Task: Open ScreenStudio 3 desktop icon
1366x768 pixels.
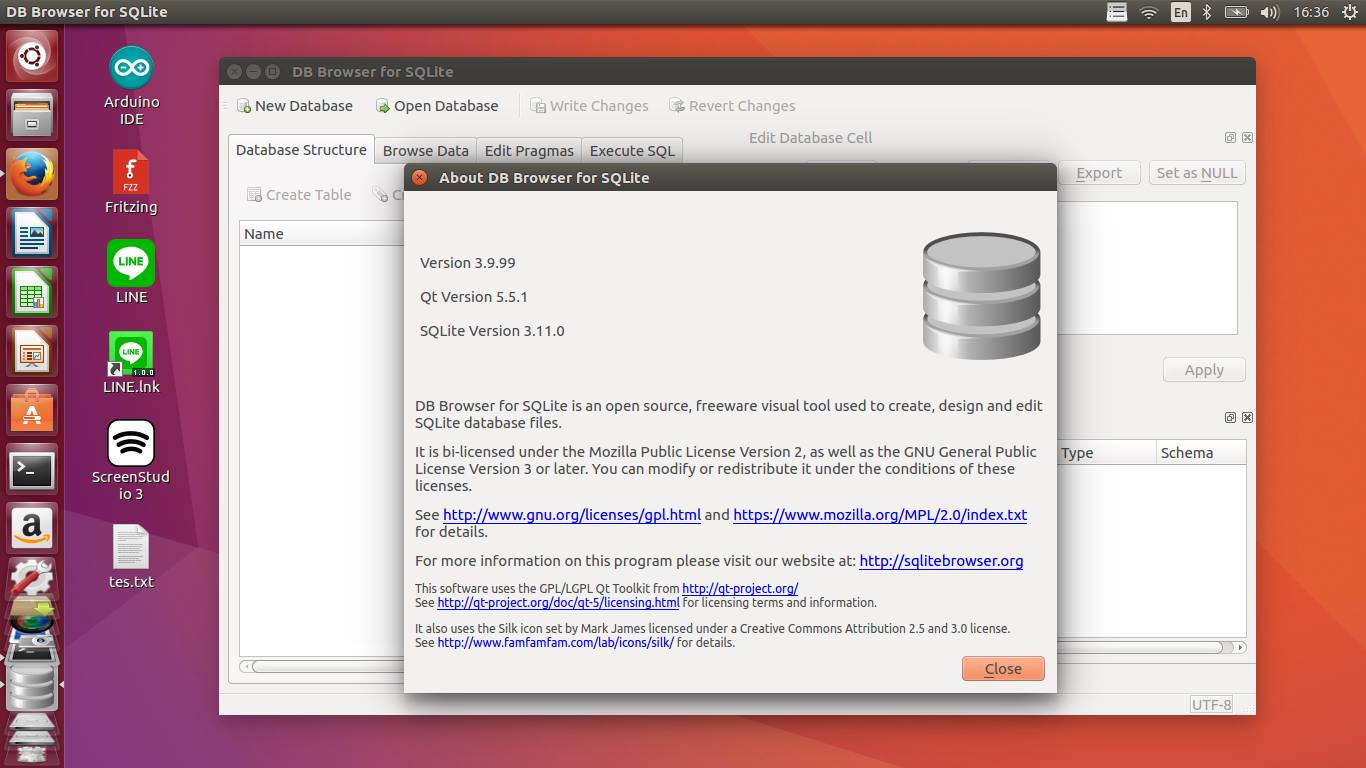Action: click(x=131, y=460)
